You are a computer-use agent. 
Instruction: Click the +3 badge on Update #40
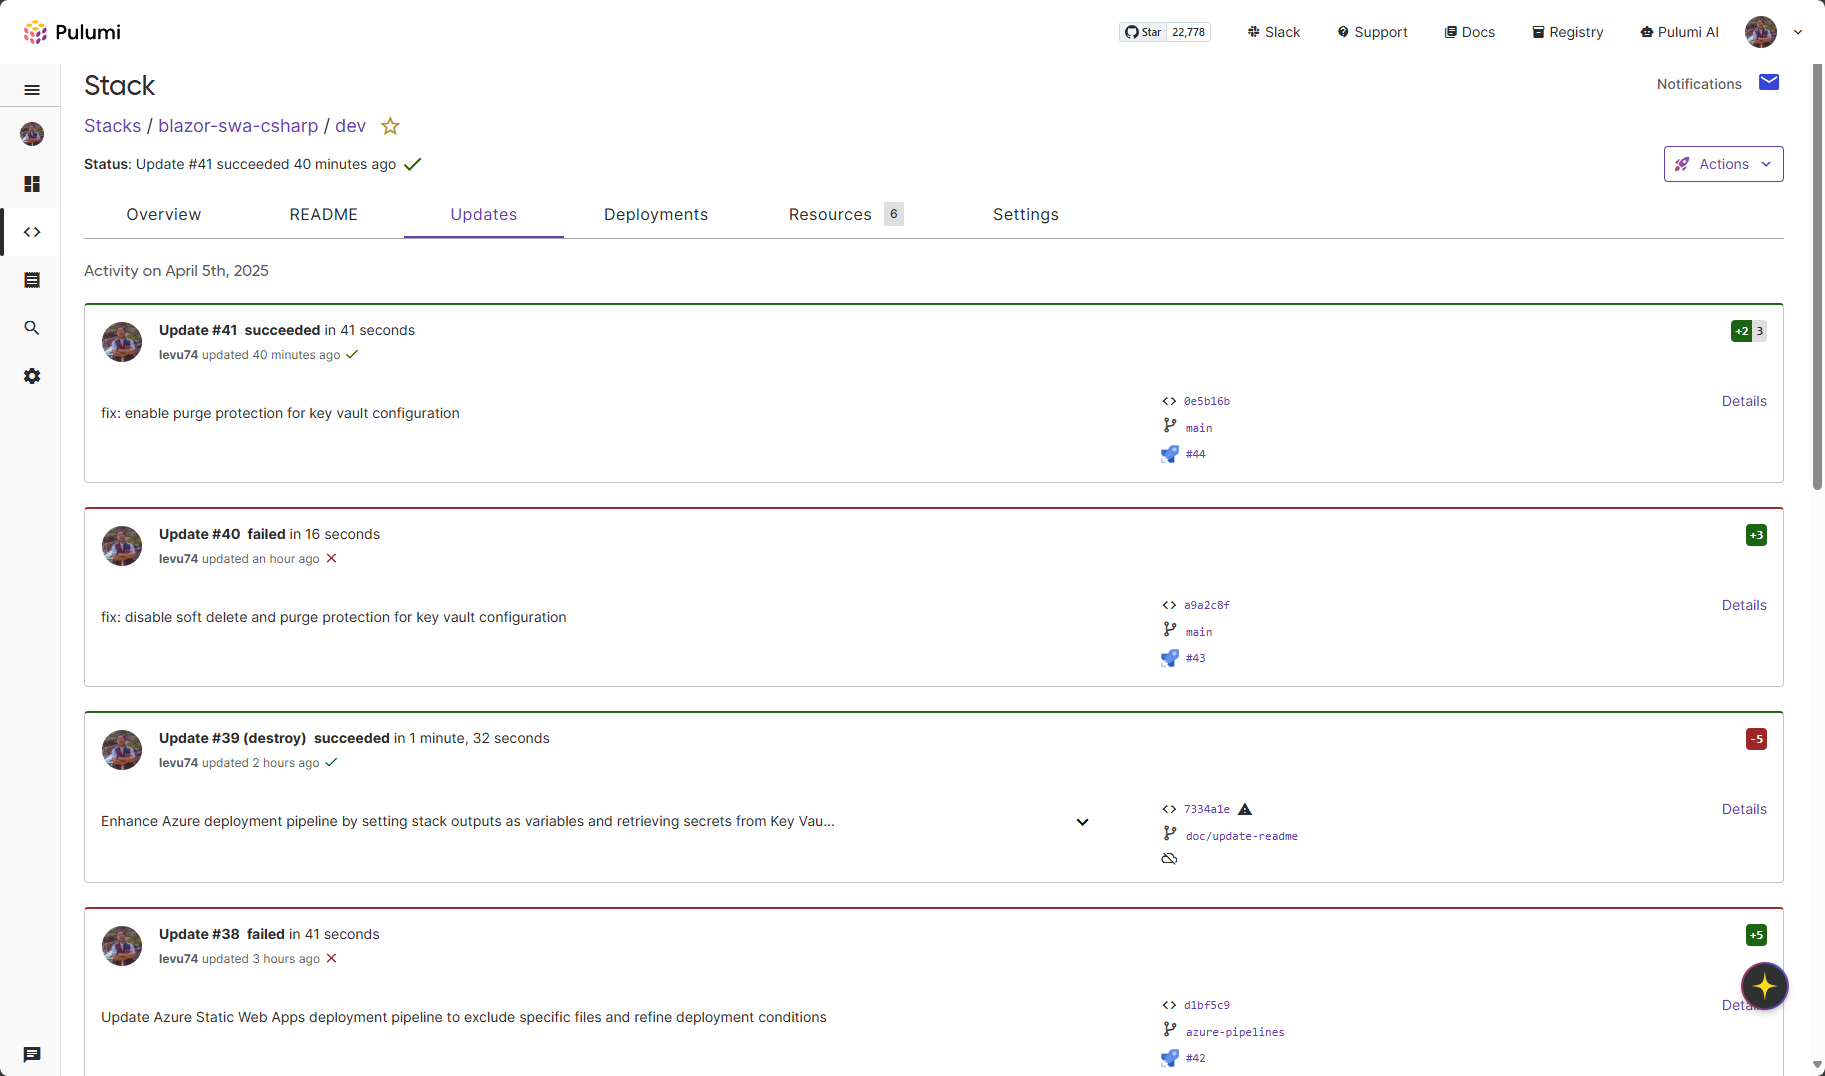[1756, 535]
